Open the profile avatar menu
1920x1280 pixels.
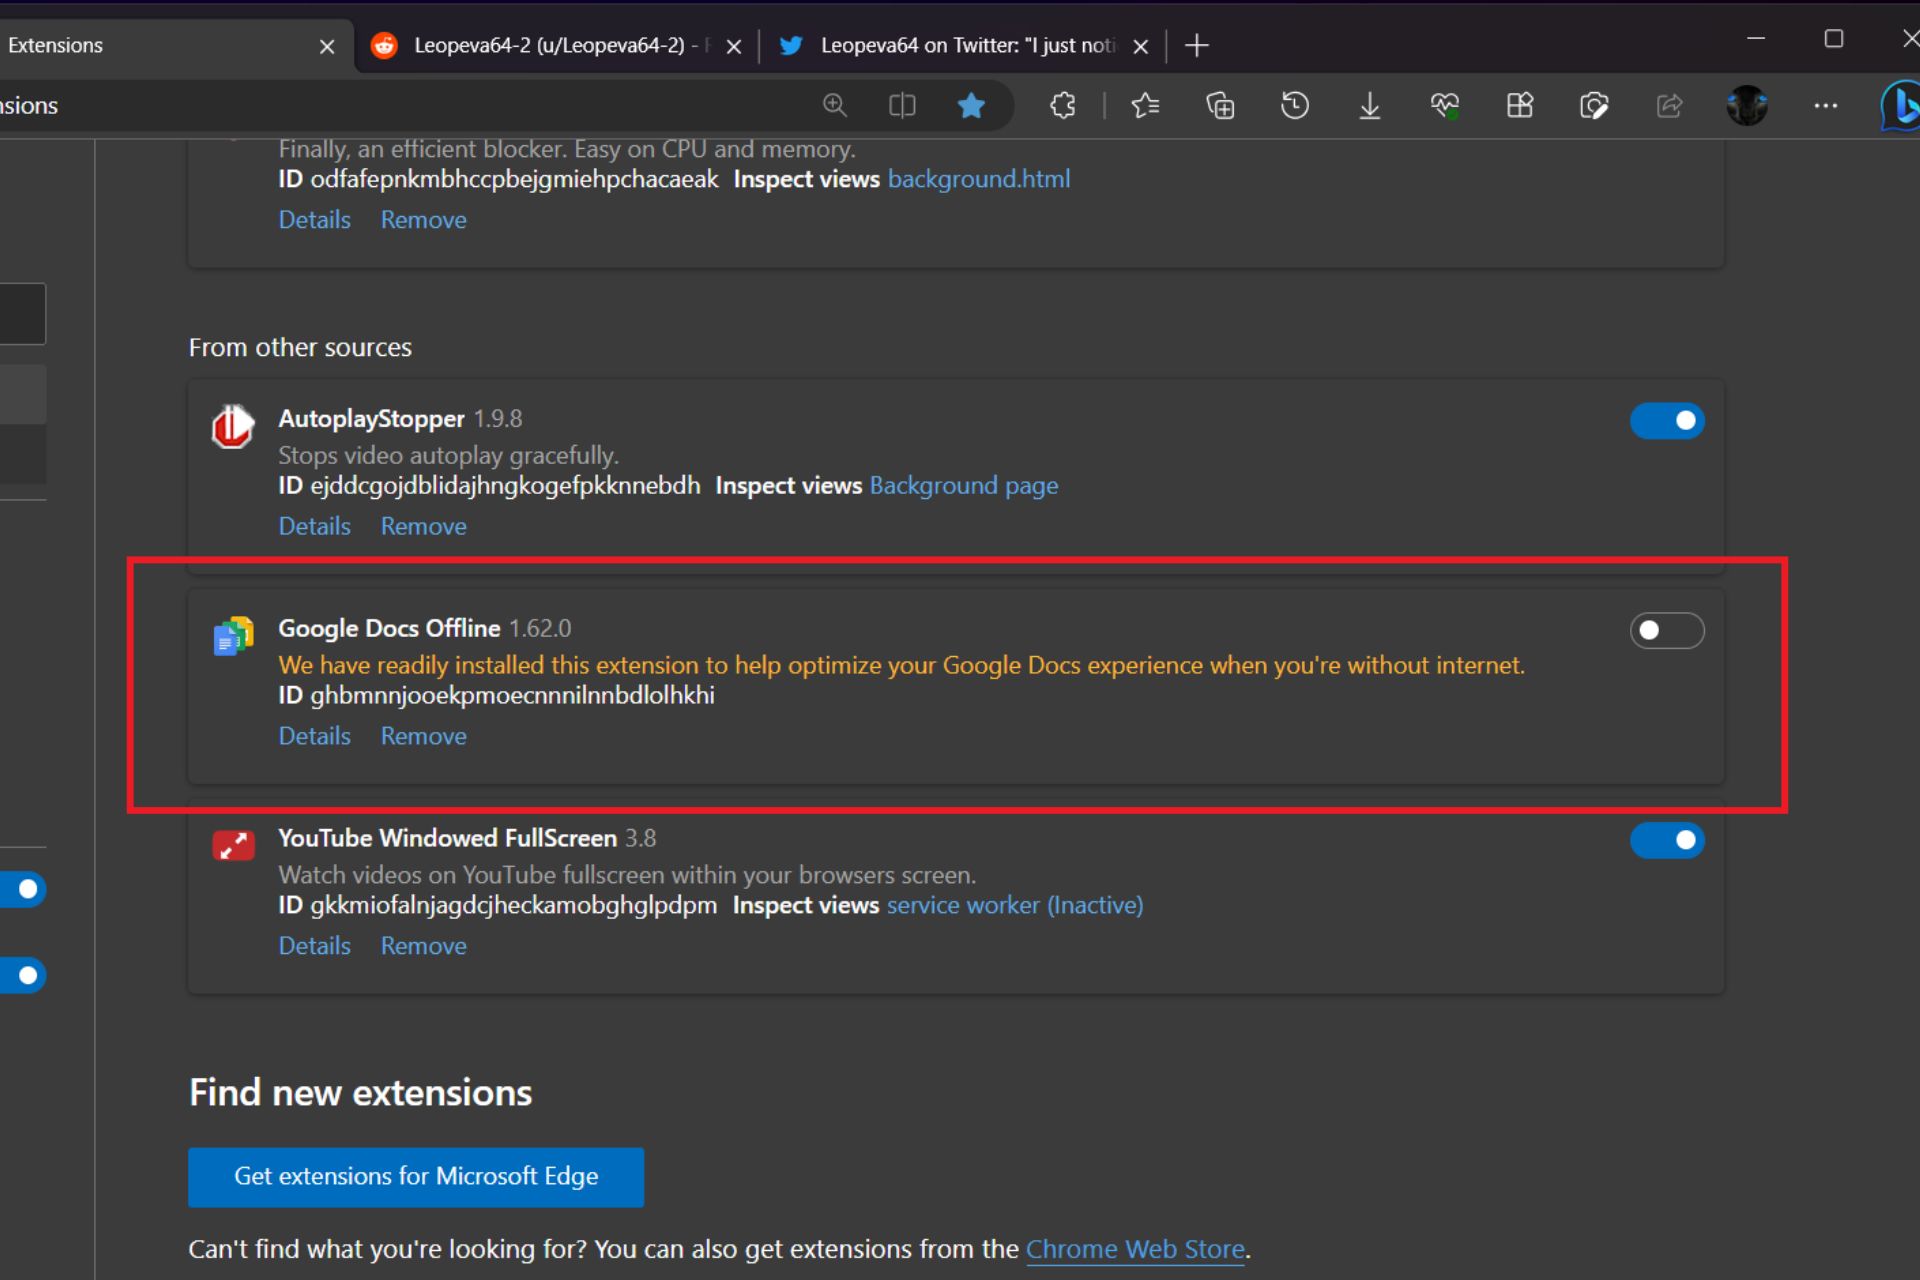click(x=1747, y=105)
